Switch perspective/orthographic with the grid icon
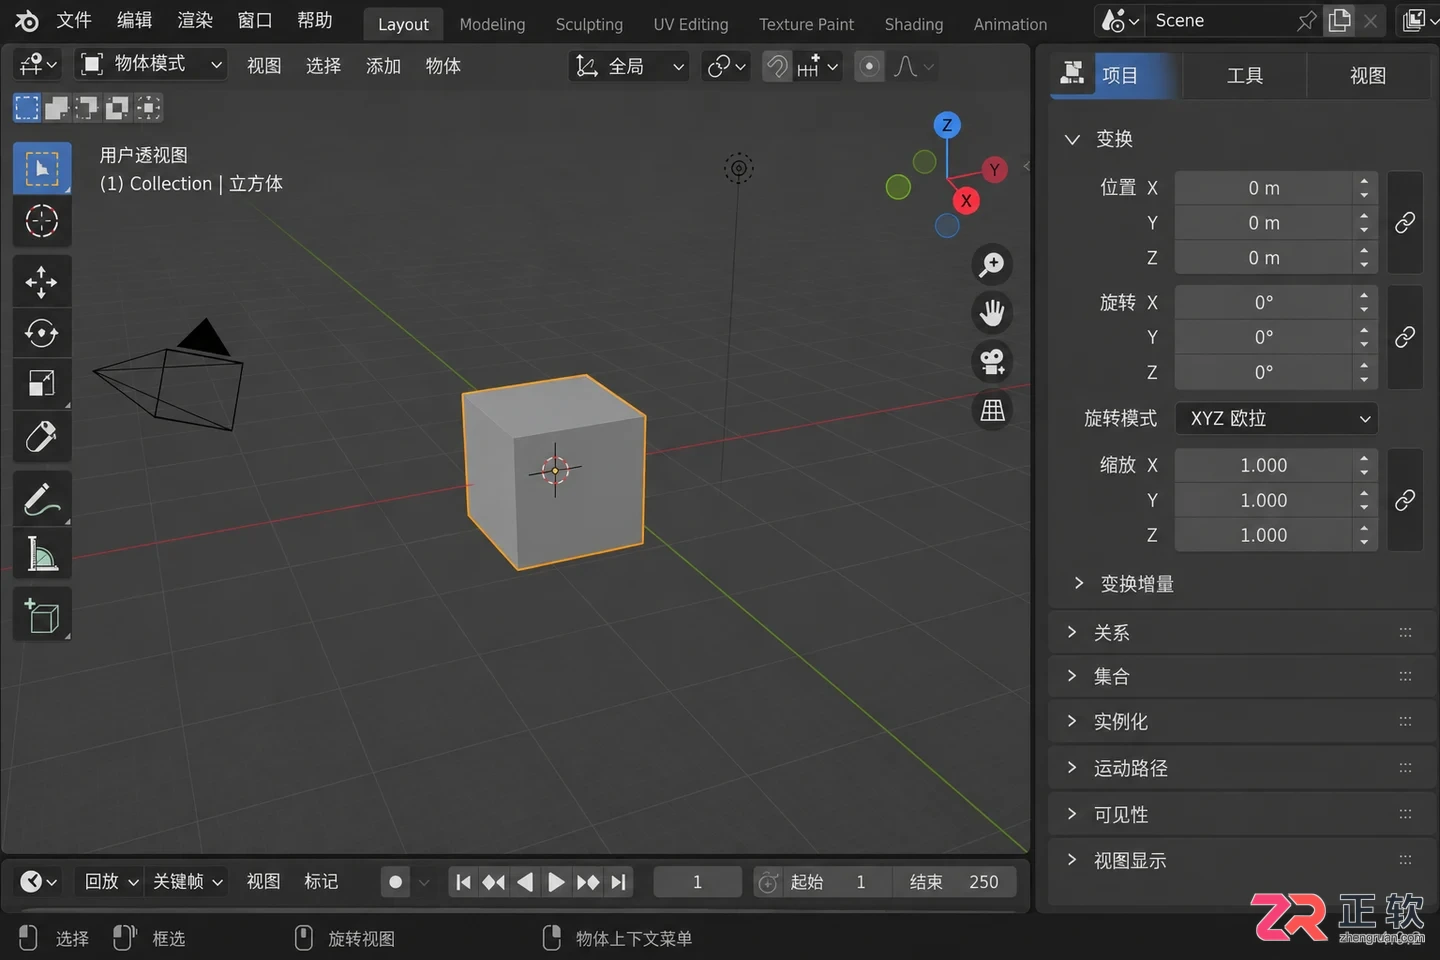The width and height of the screenshot is (1440, 960). coord(992,410)
